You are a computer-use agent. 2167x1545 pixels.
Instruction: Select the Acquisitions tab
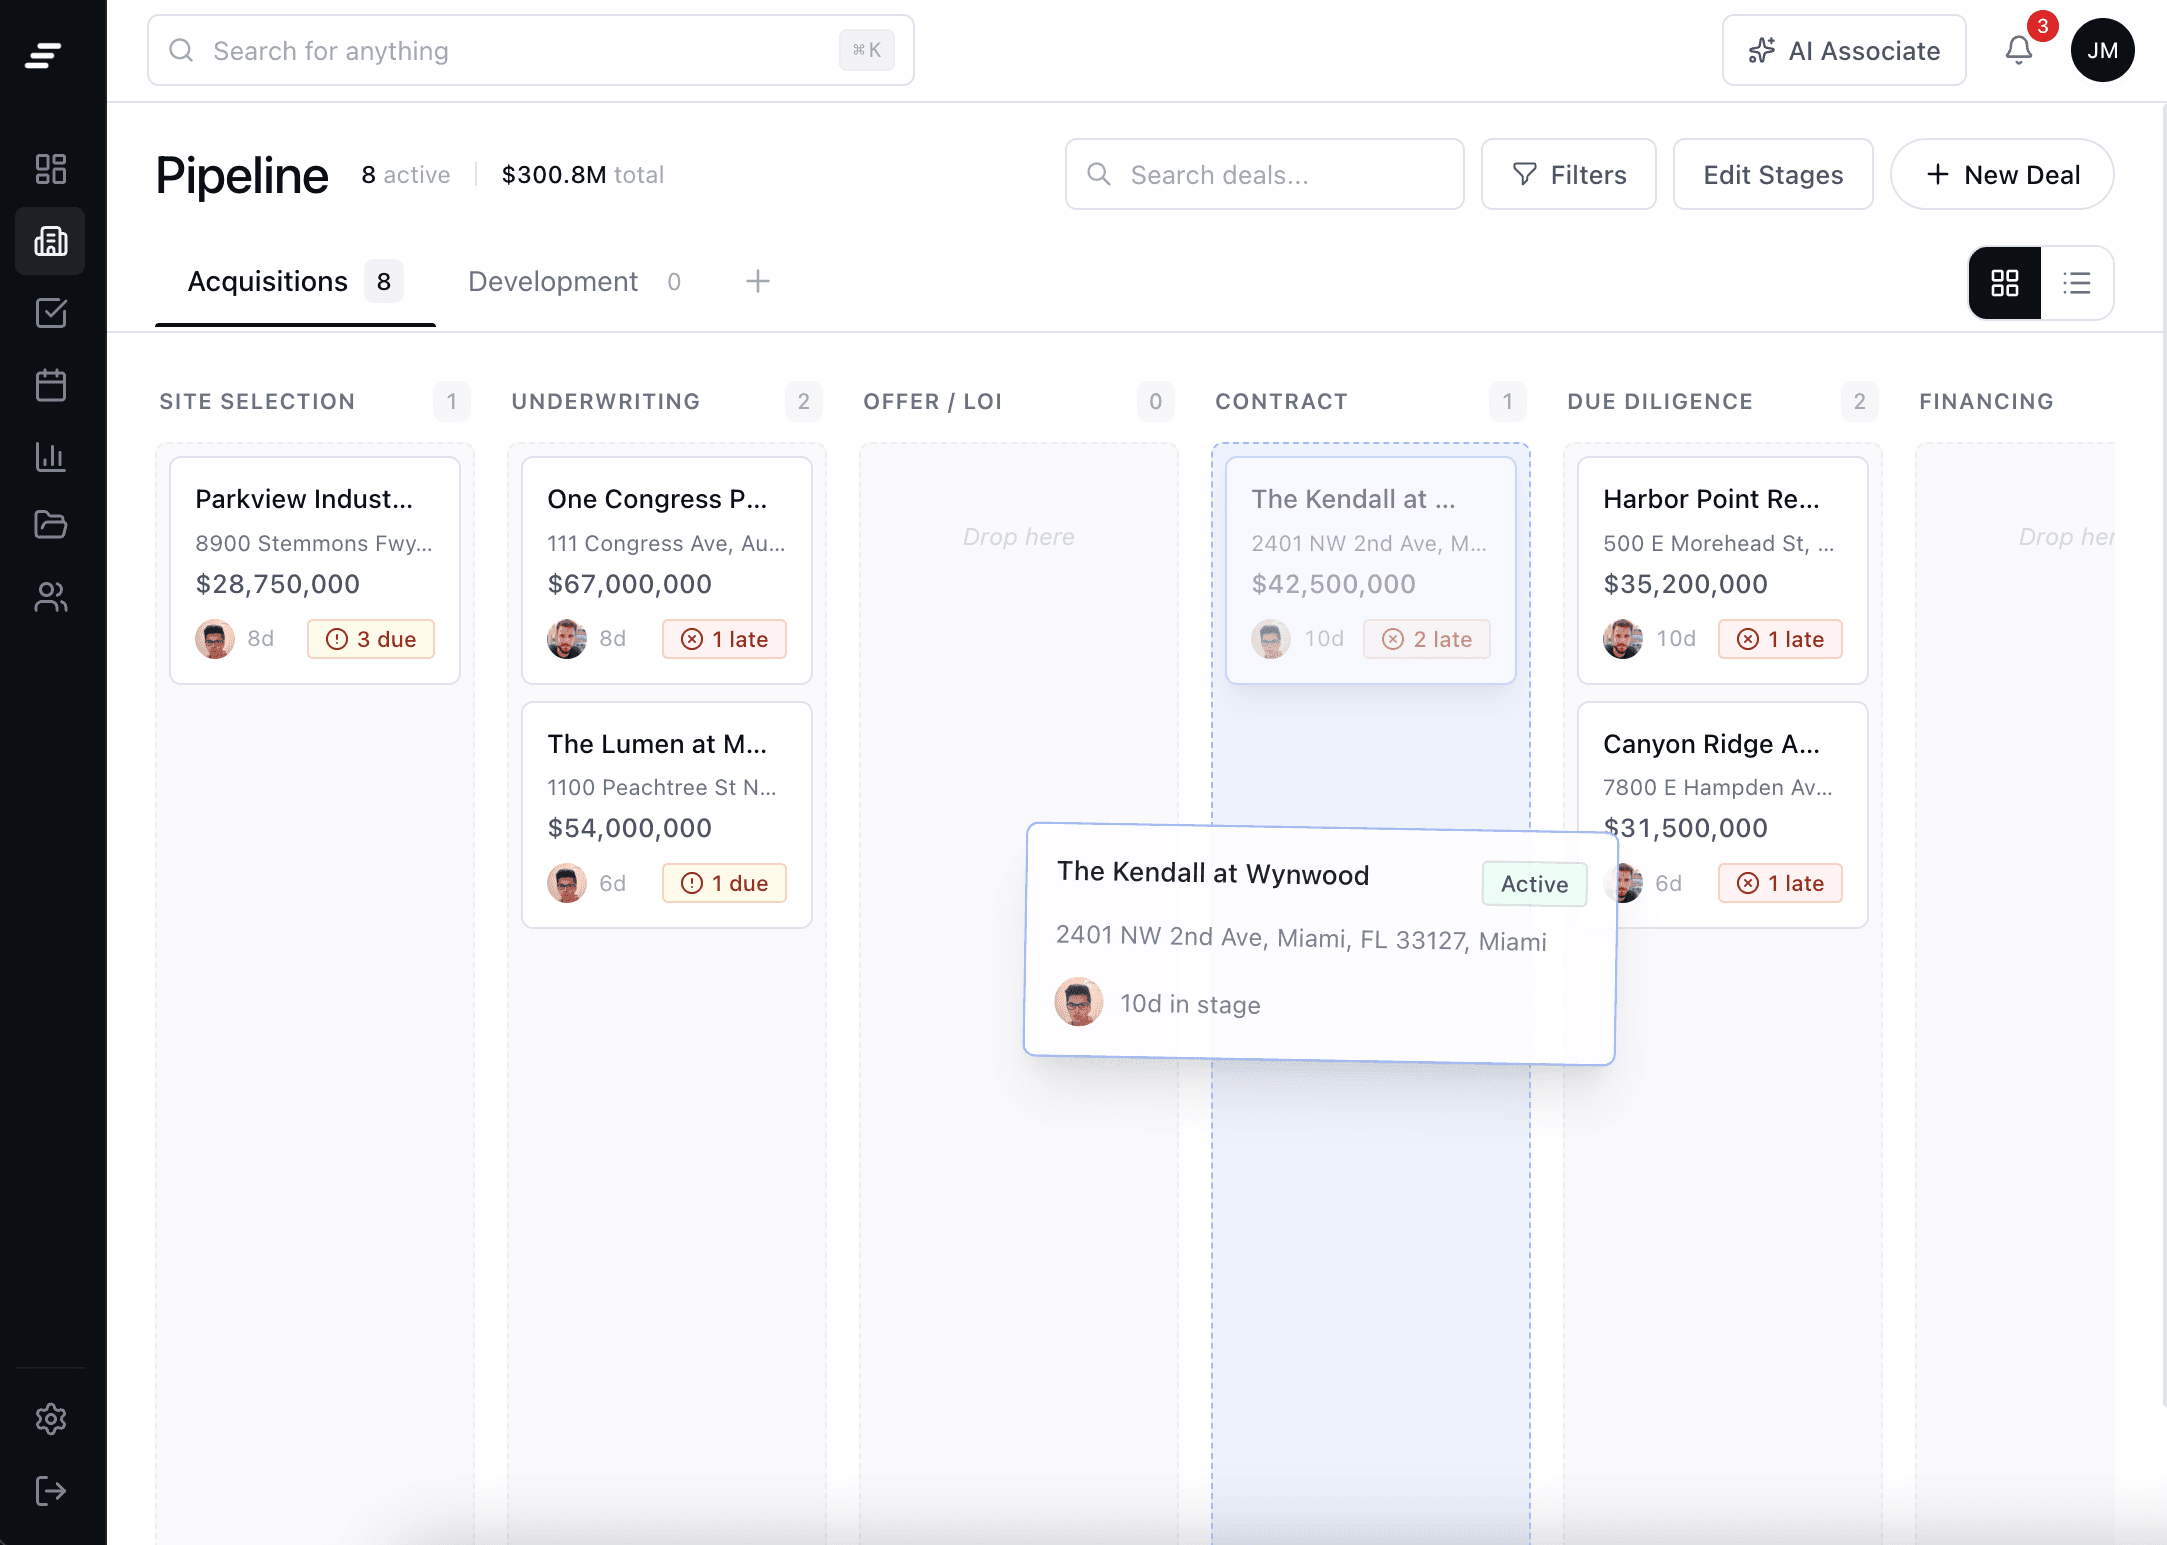[x=268, y=282]
